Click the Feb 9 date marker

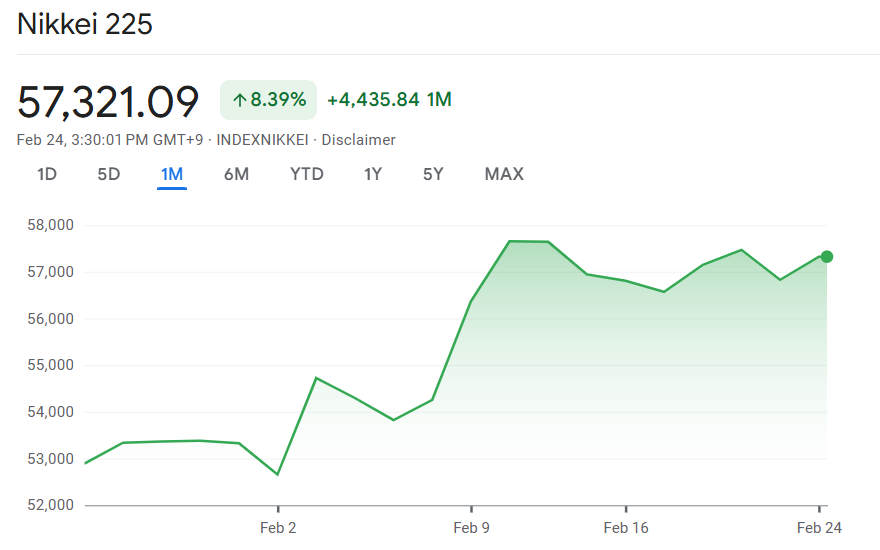tap(471, 528)
